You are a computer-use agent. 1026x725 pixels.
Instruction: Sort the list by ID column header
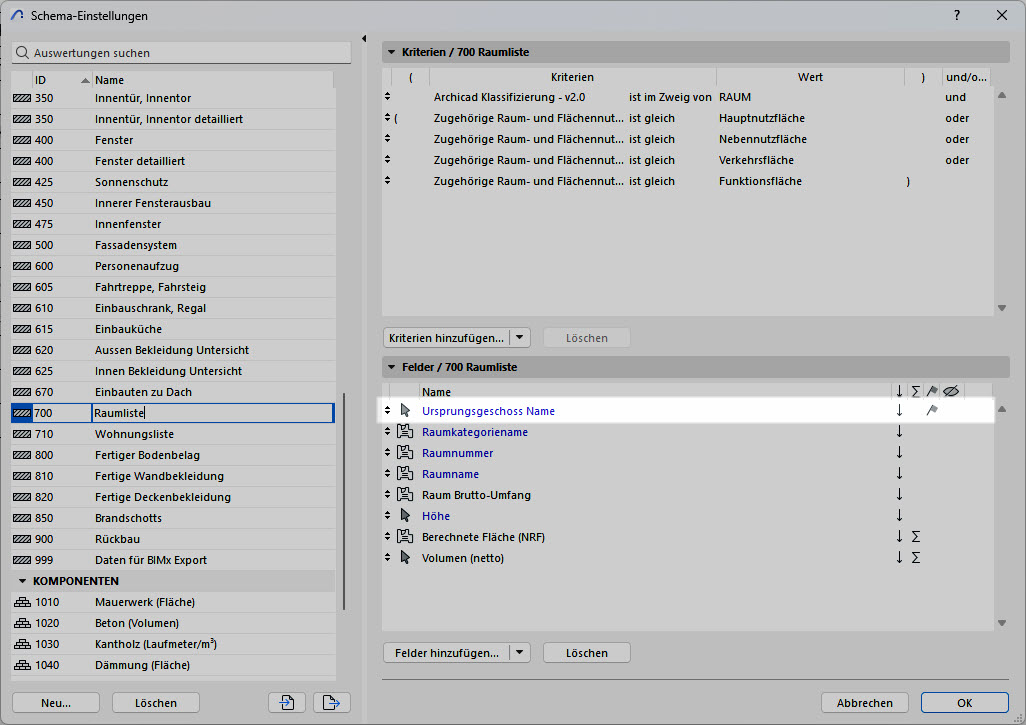click(55, 80)
